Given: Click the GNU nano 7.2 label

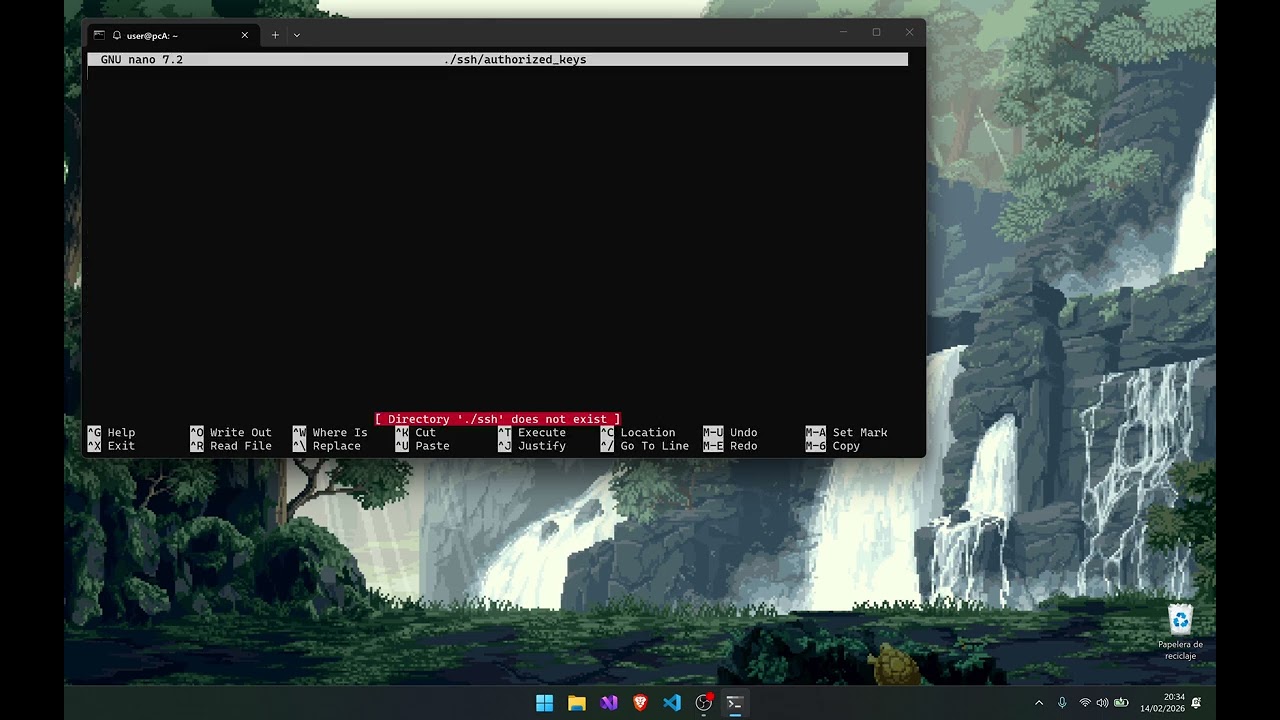Looking at the screenshot, I should tap(142, 60).
